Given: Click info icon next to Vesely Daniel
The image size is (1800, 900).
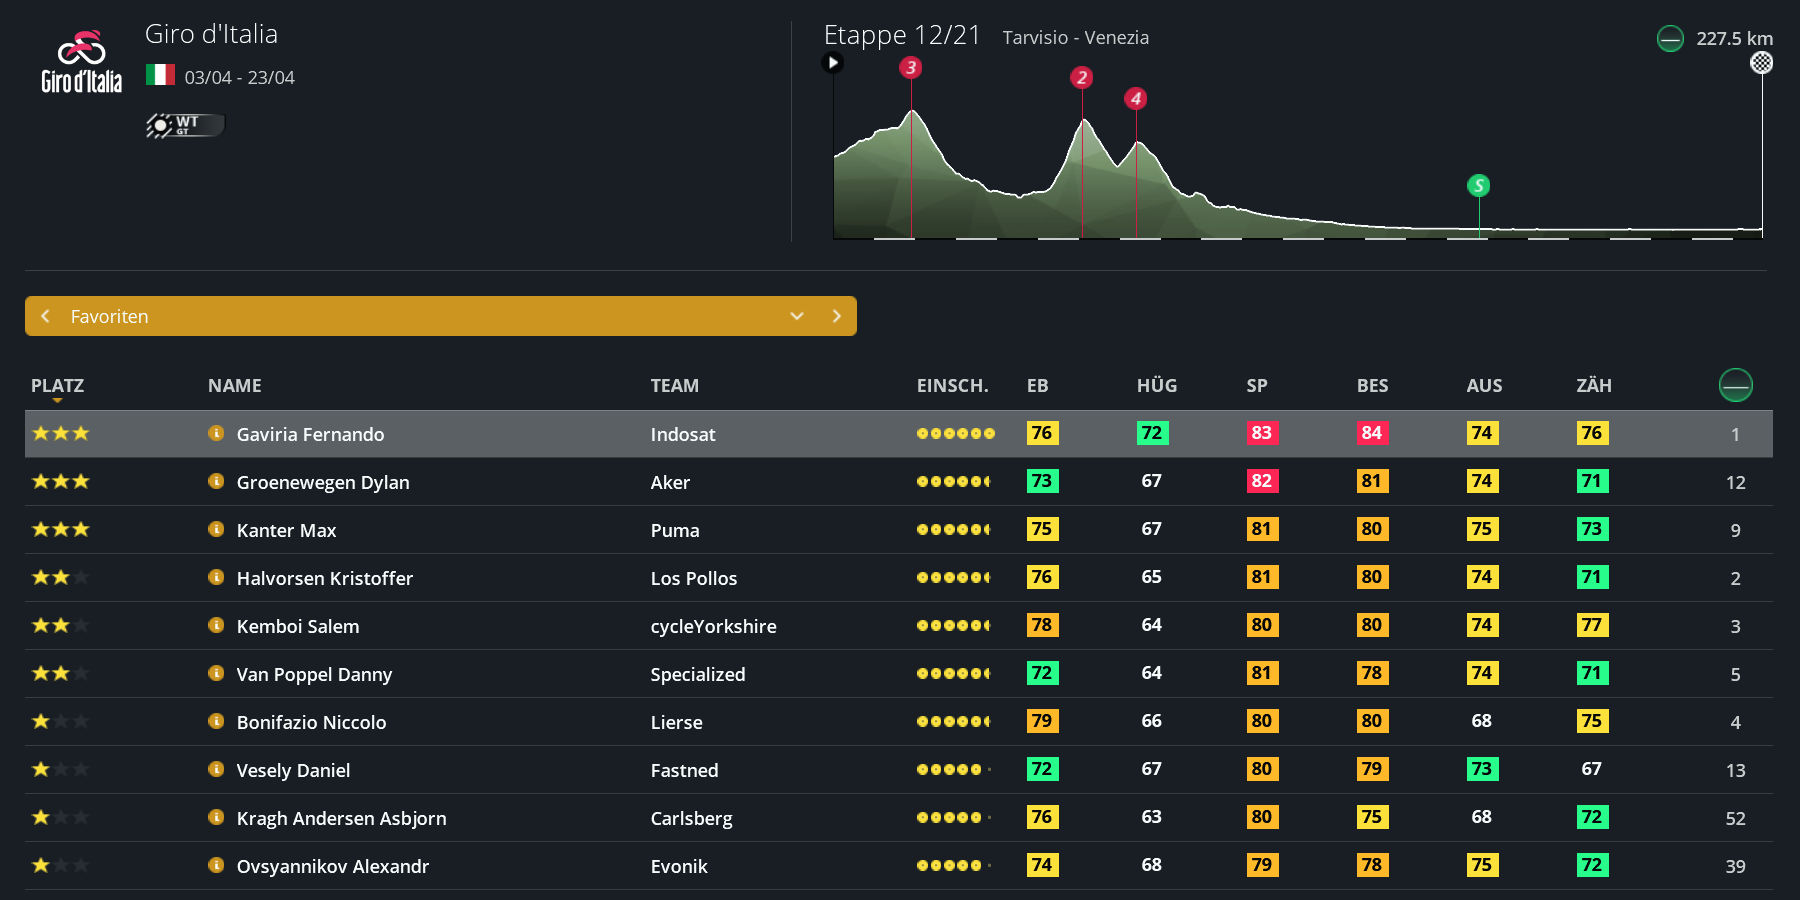Looking at the screenshot, I should (x=216, y=770).
